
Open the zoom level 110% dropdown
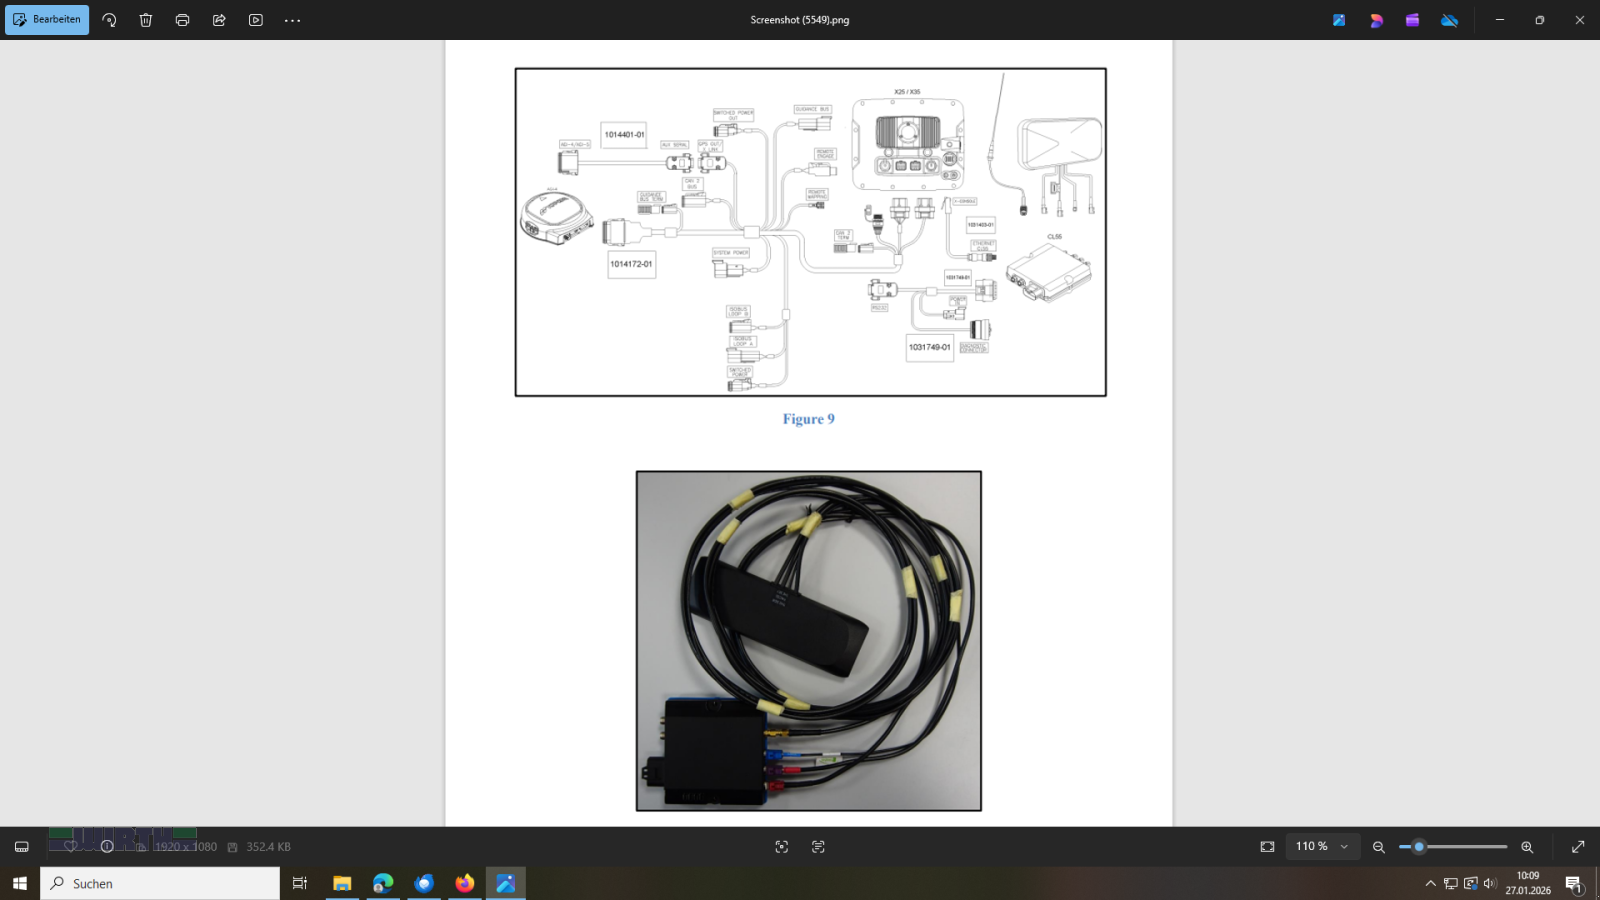(x=1322, y=846)
